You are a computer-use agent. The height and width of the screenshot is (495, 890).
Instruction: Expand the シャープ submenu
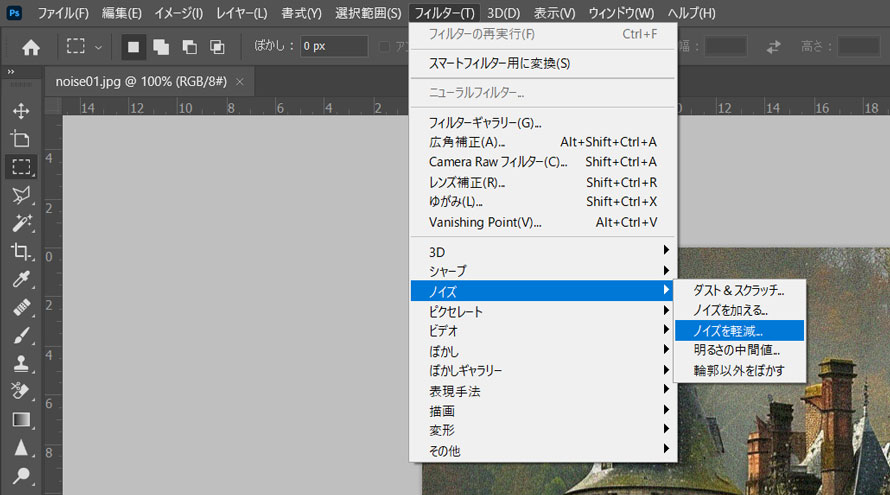(543, 271)
